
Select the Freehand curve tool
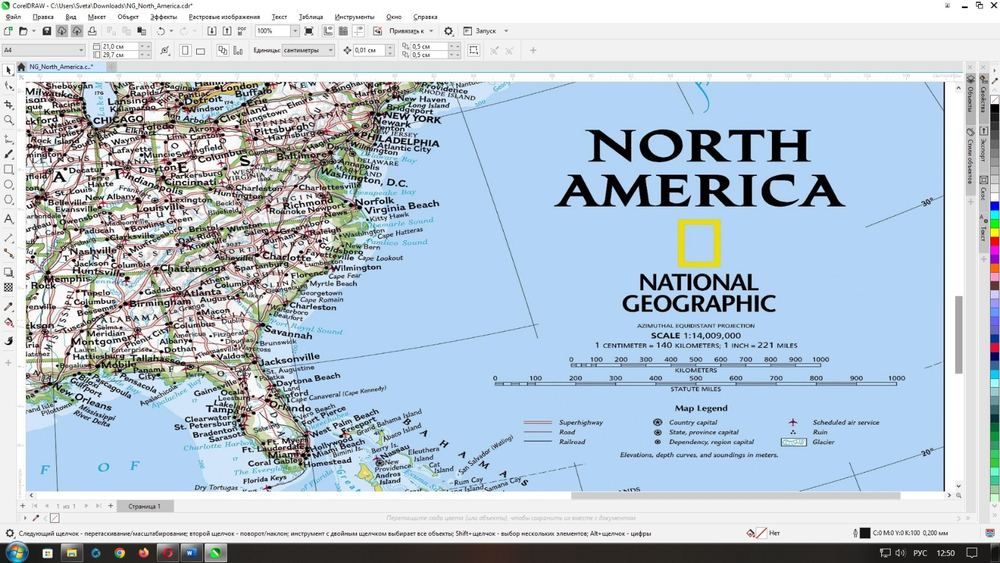coord(8,138)
